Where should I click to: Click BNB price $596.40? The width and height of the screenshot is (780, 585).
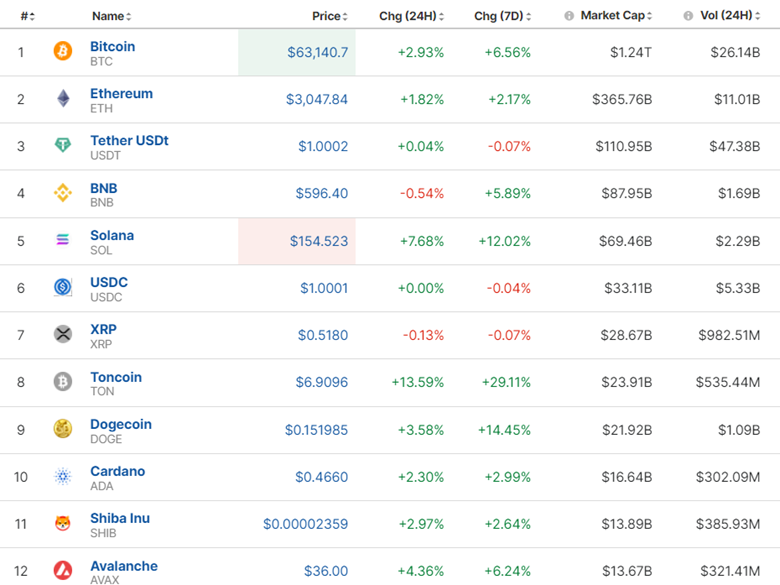[x=322, y=194]
